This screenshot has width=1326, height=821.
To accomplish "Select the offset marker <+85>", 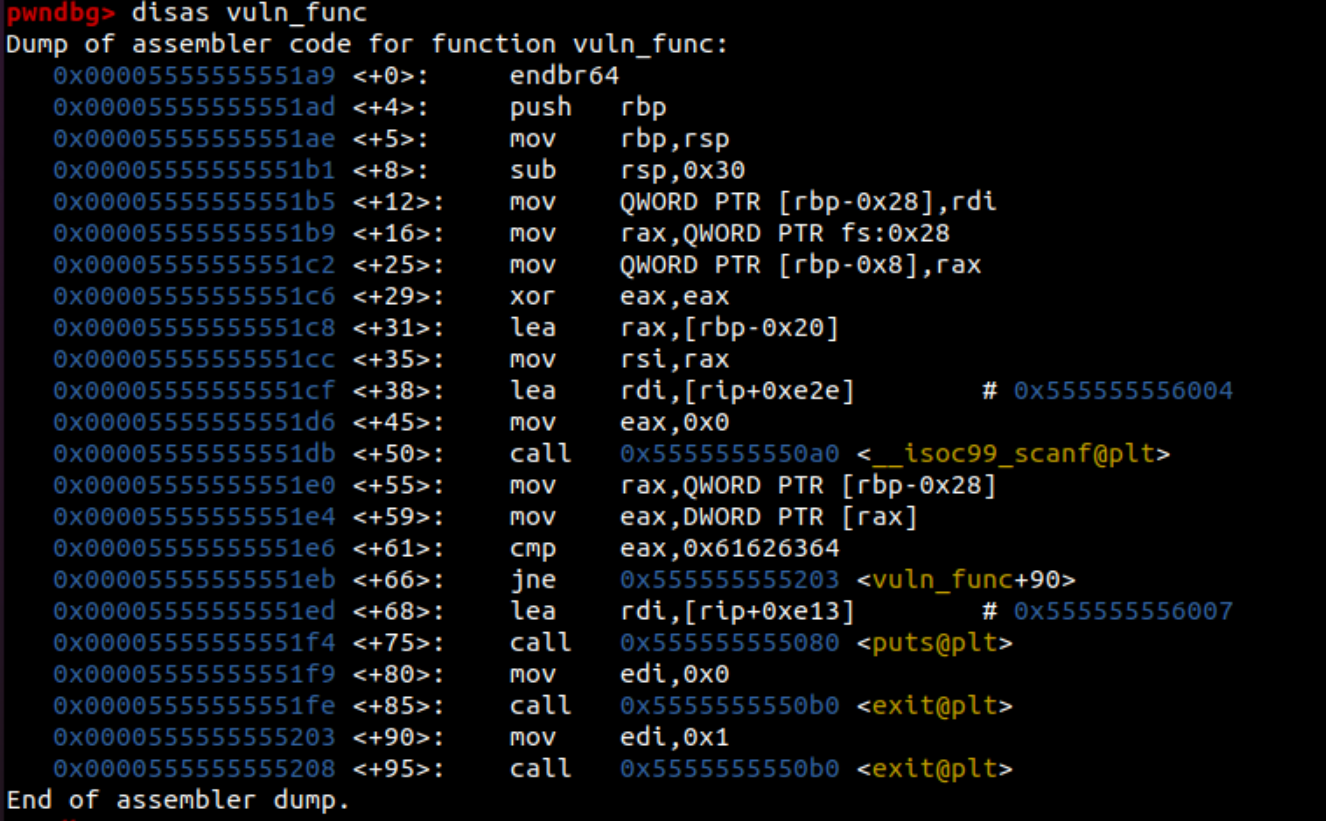I will pyautogui.click(x=398, y=706).
